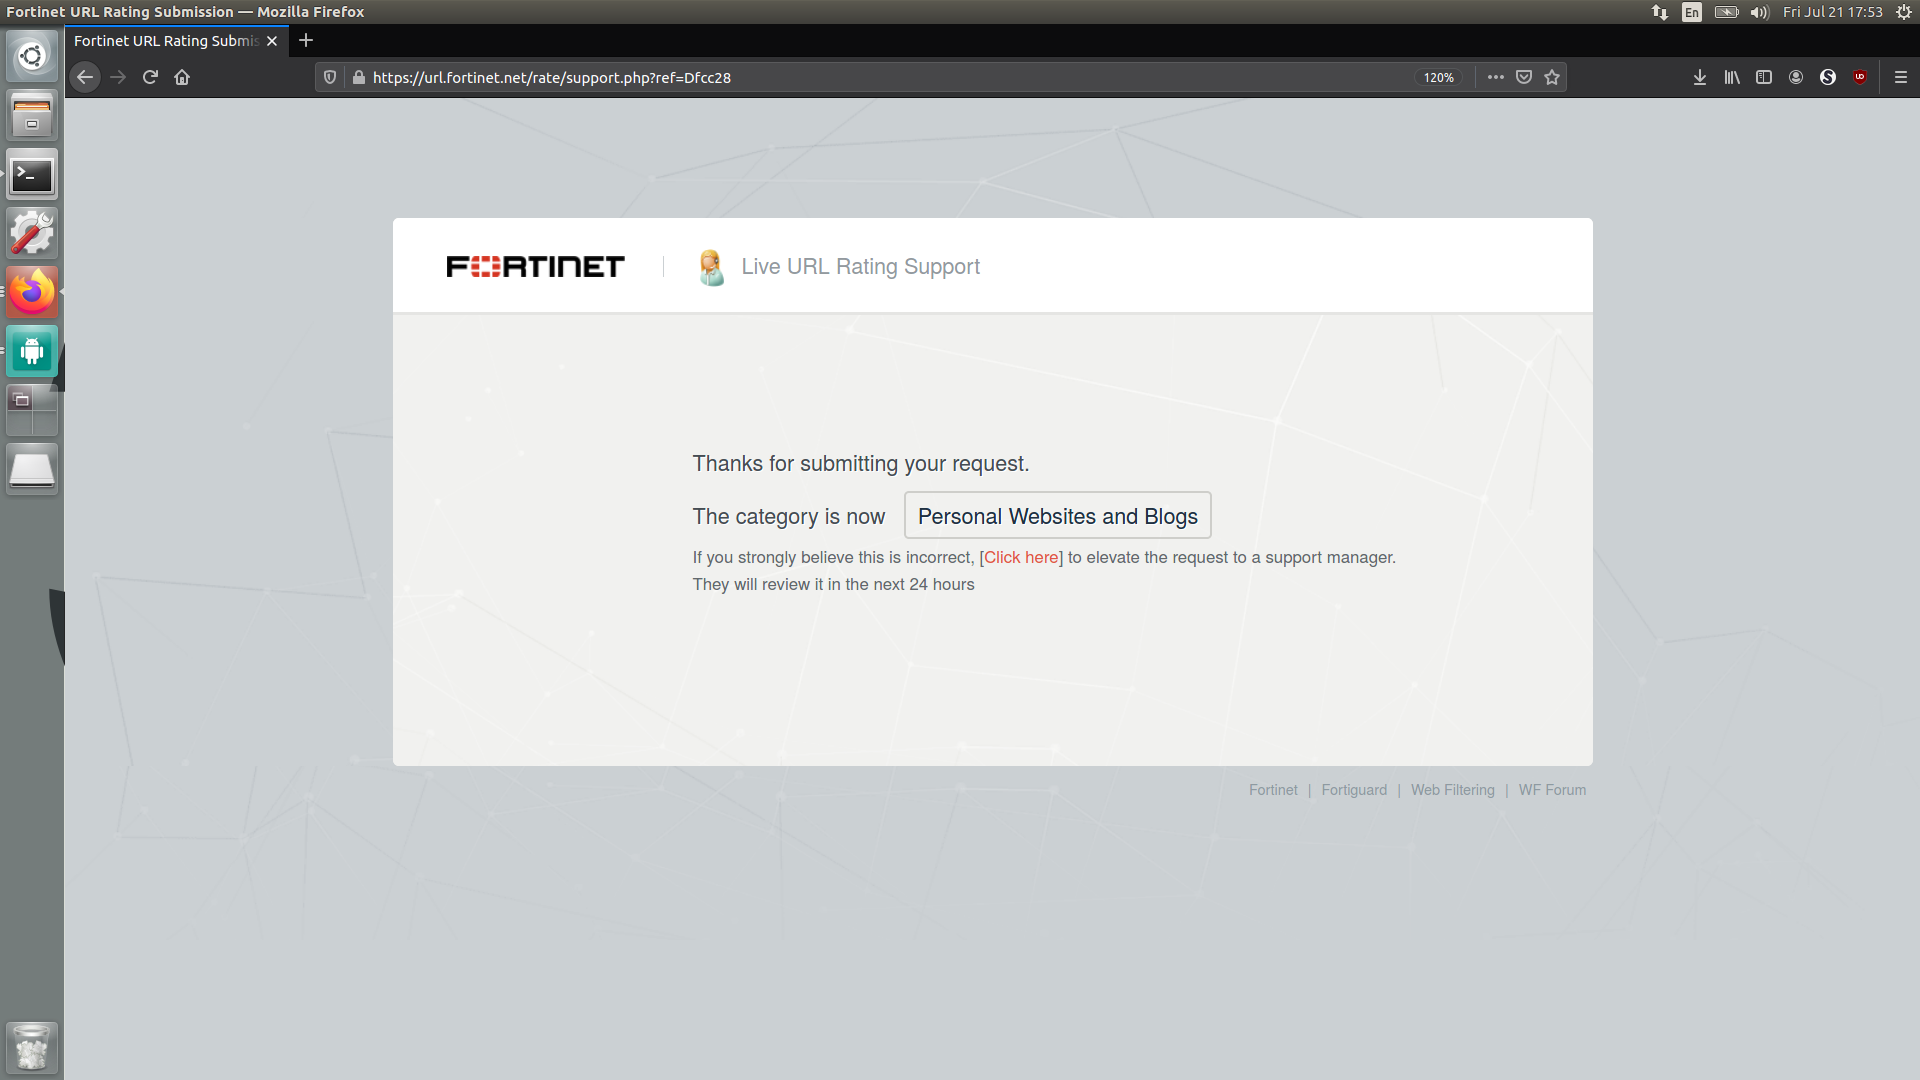Open the Web Filtering footer link
Screen dimensions: 1920x1080
pyautogui.click(x=1453, y=790)
